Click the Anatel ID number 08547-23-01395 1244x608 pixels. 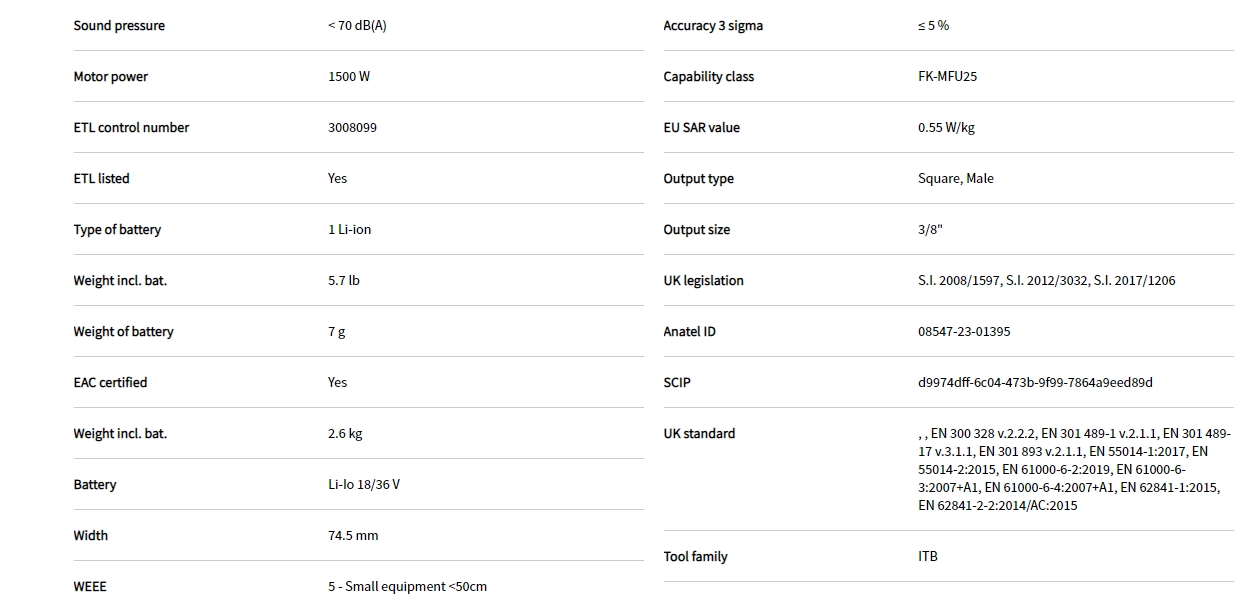[964, 332]
